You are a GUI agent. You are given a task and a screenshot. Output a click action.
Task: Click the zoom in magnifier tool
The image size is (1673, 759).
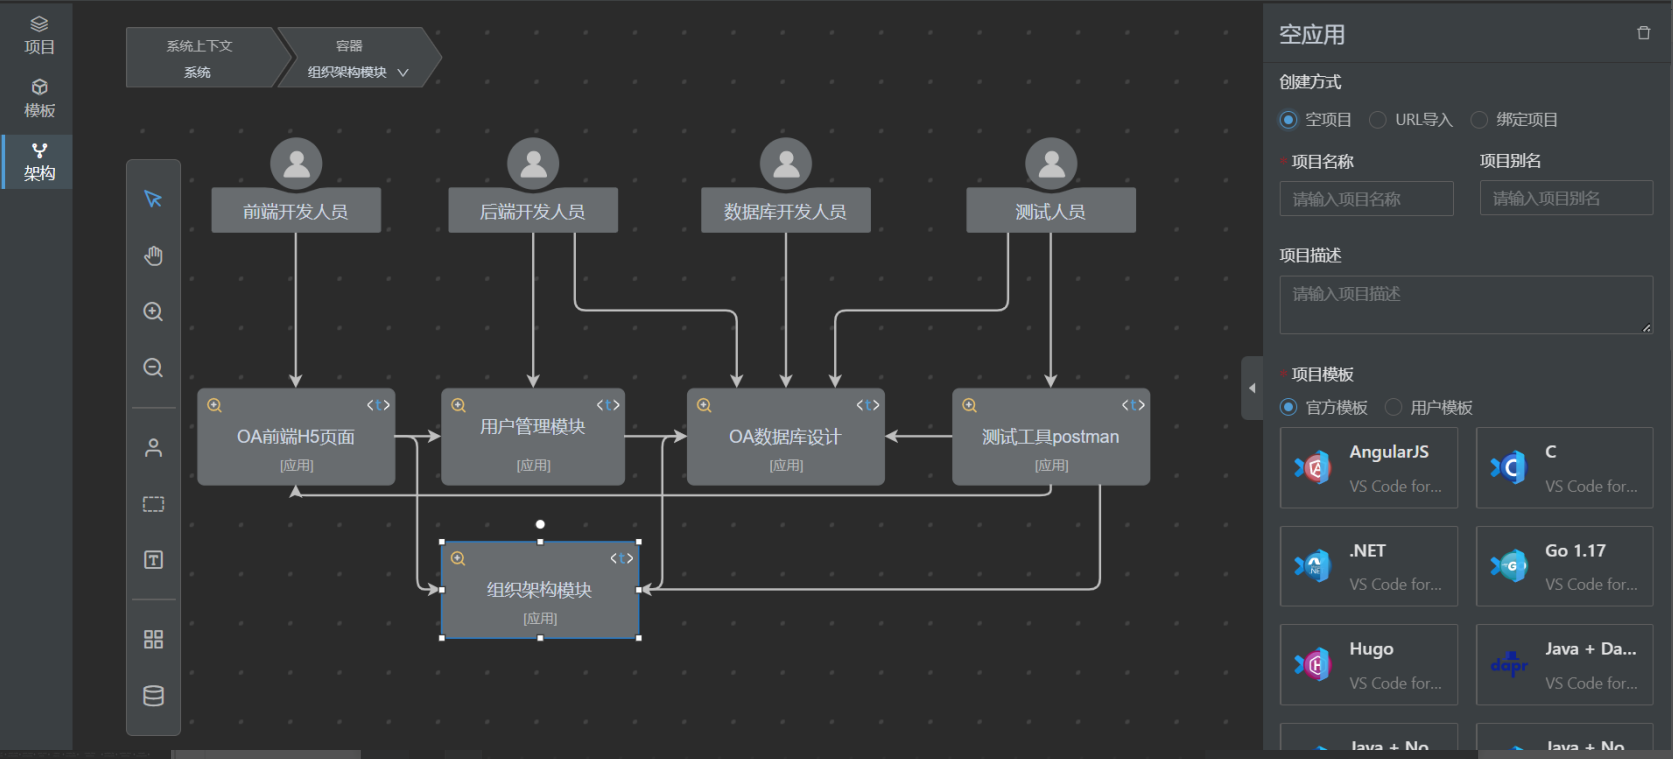(x=153, y=312)
